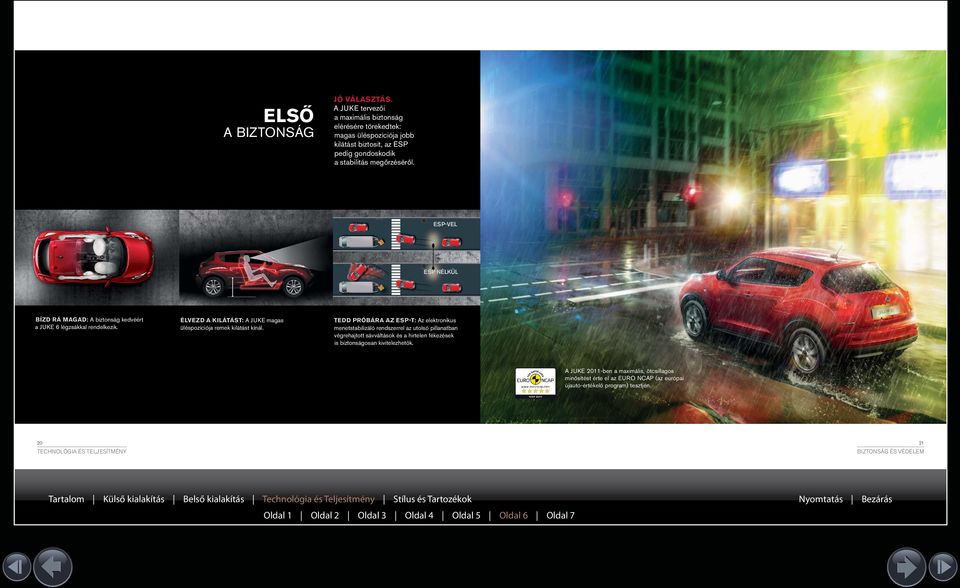Click the EURO NCAP rating description text
Screen dimensions: 960x588
point(624,378)
